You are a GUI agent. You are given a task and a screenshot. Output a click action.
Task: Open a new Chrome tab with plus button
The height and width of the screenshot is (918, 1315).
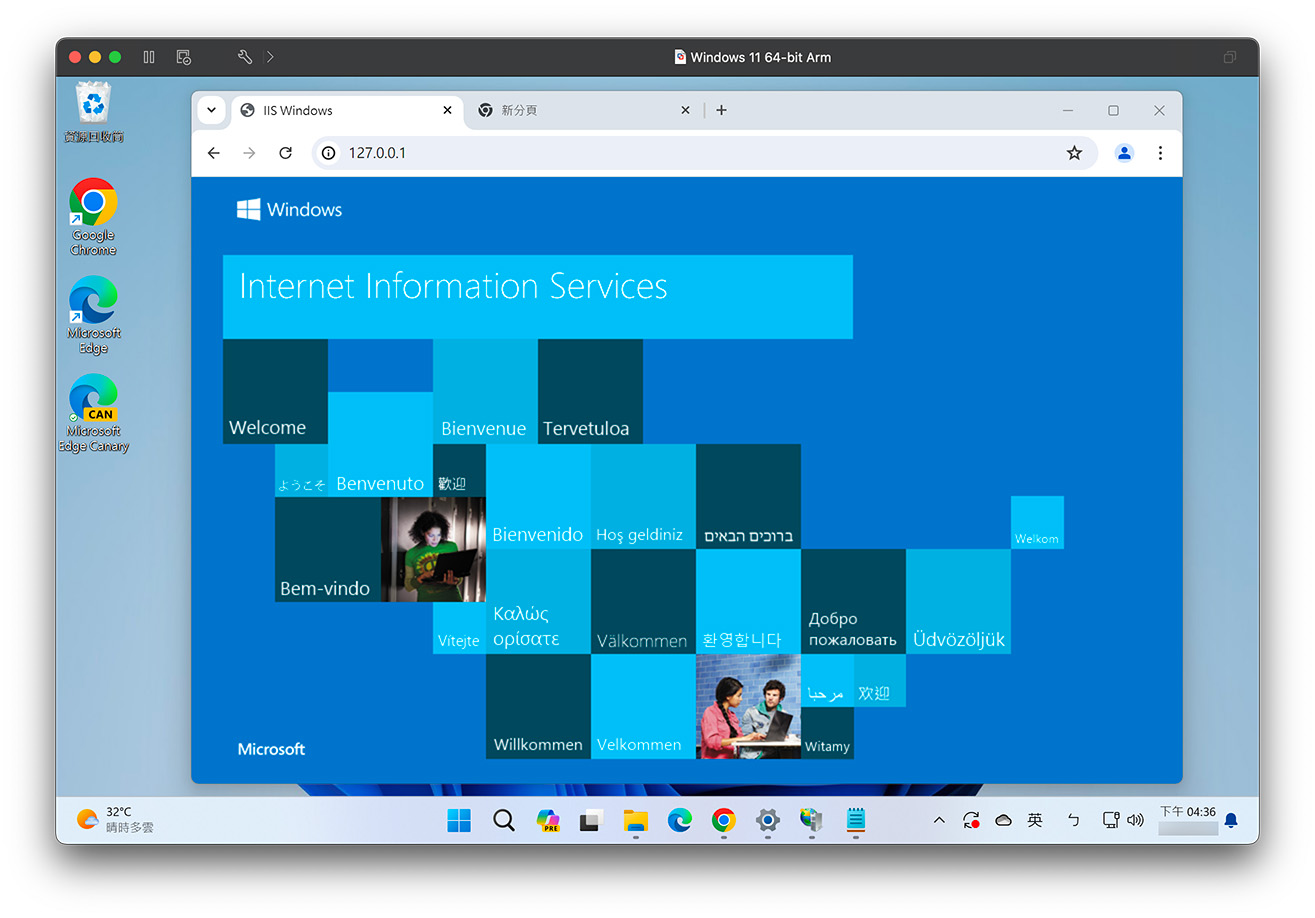tap(721, 110)
